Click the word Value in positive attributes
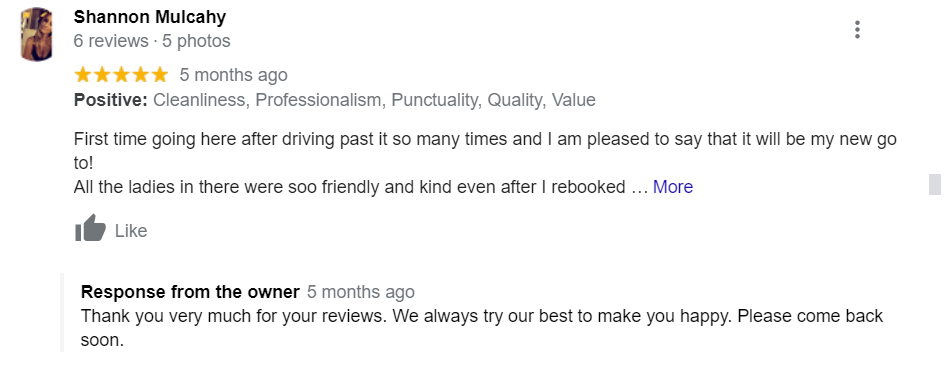This screenshot has width=950, height=369. tap(573, 100)
